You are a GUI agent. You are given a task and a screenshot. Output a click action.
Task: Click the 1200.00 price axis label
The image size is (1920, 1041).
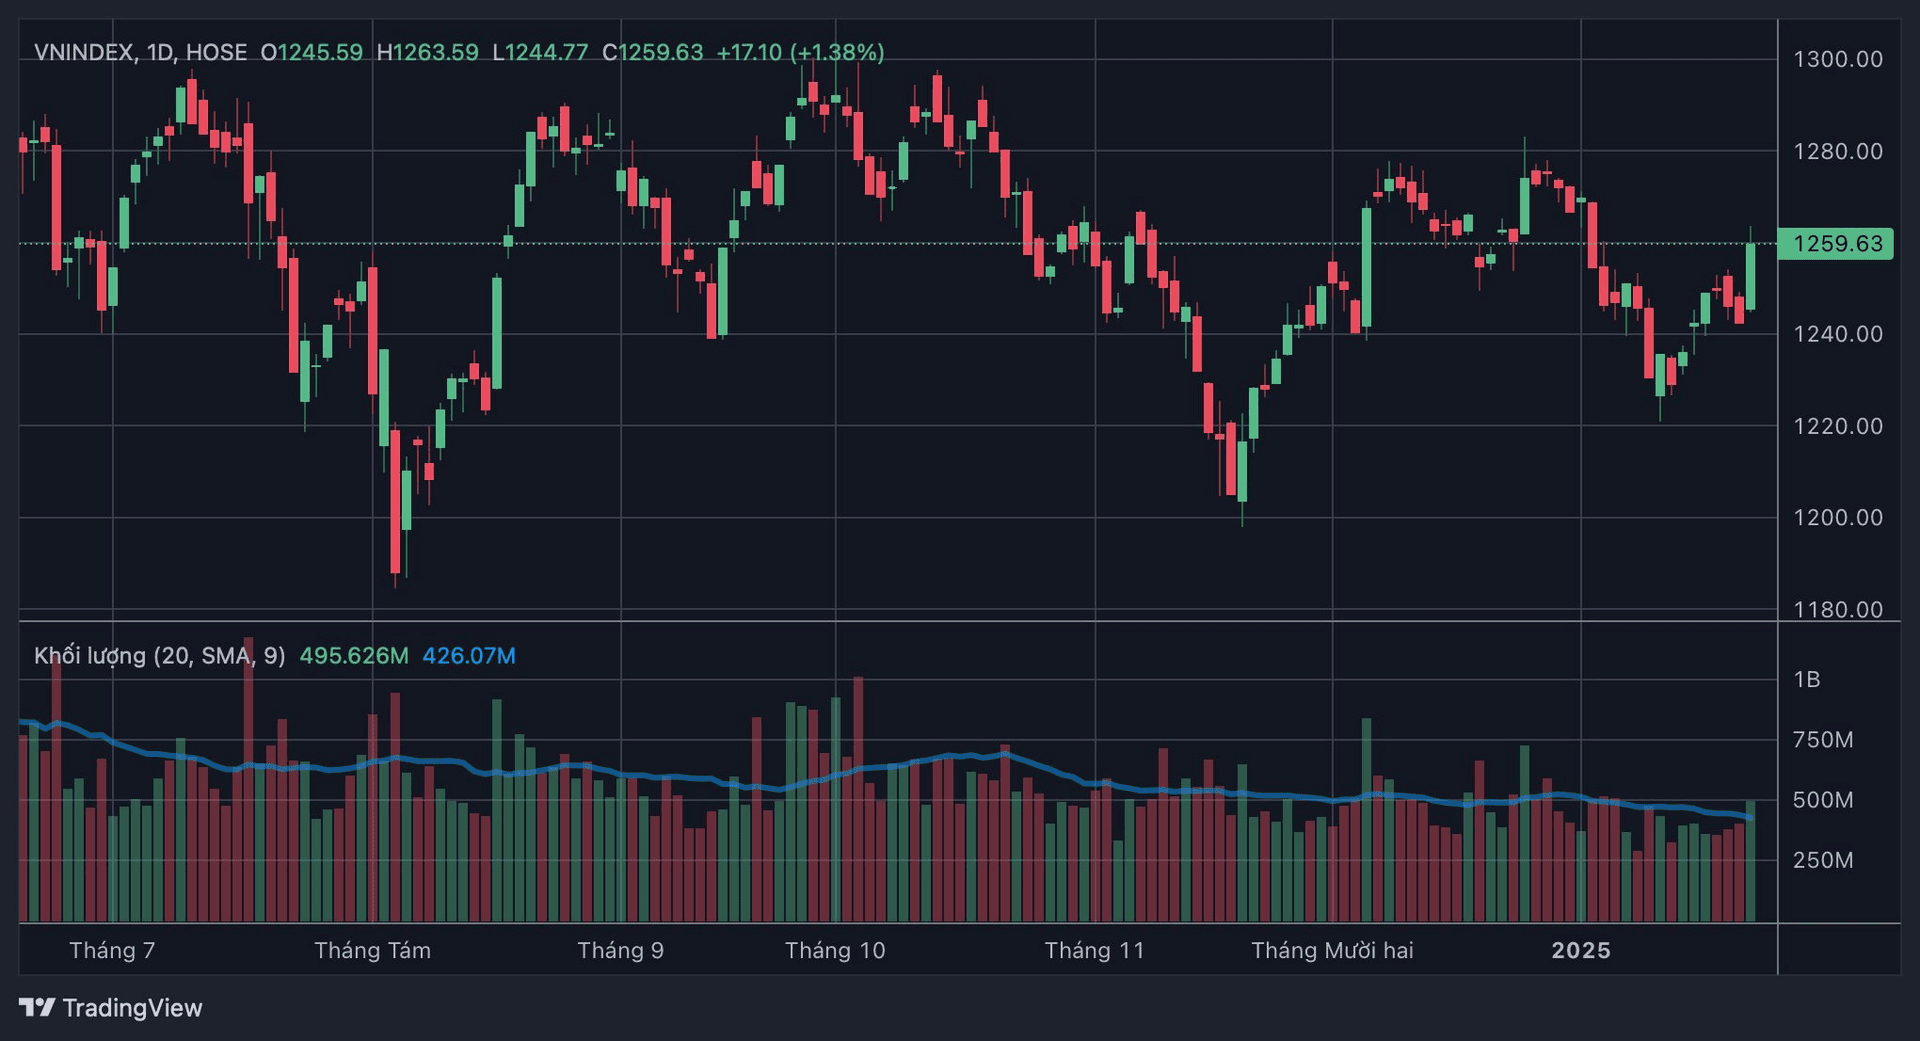(x=1838, y=517)
